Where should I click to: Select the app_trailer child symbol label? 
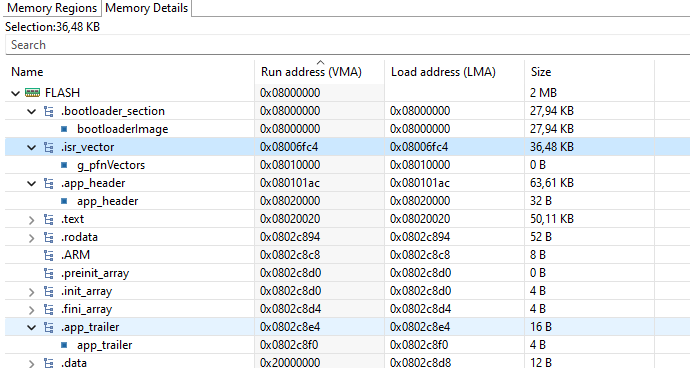[x=104, y=345]
